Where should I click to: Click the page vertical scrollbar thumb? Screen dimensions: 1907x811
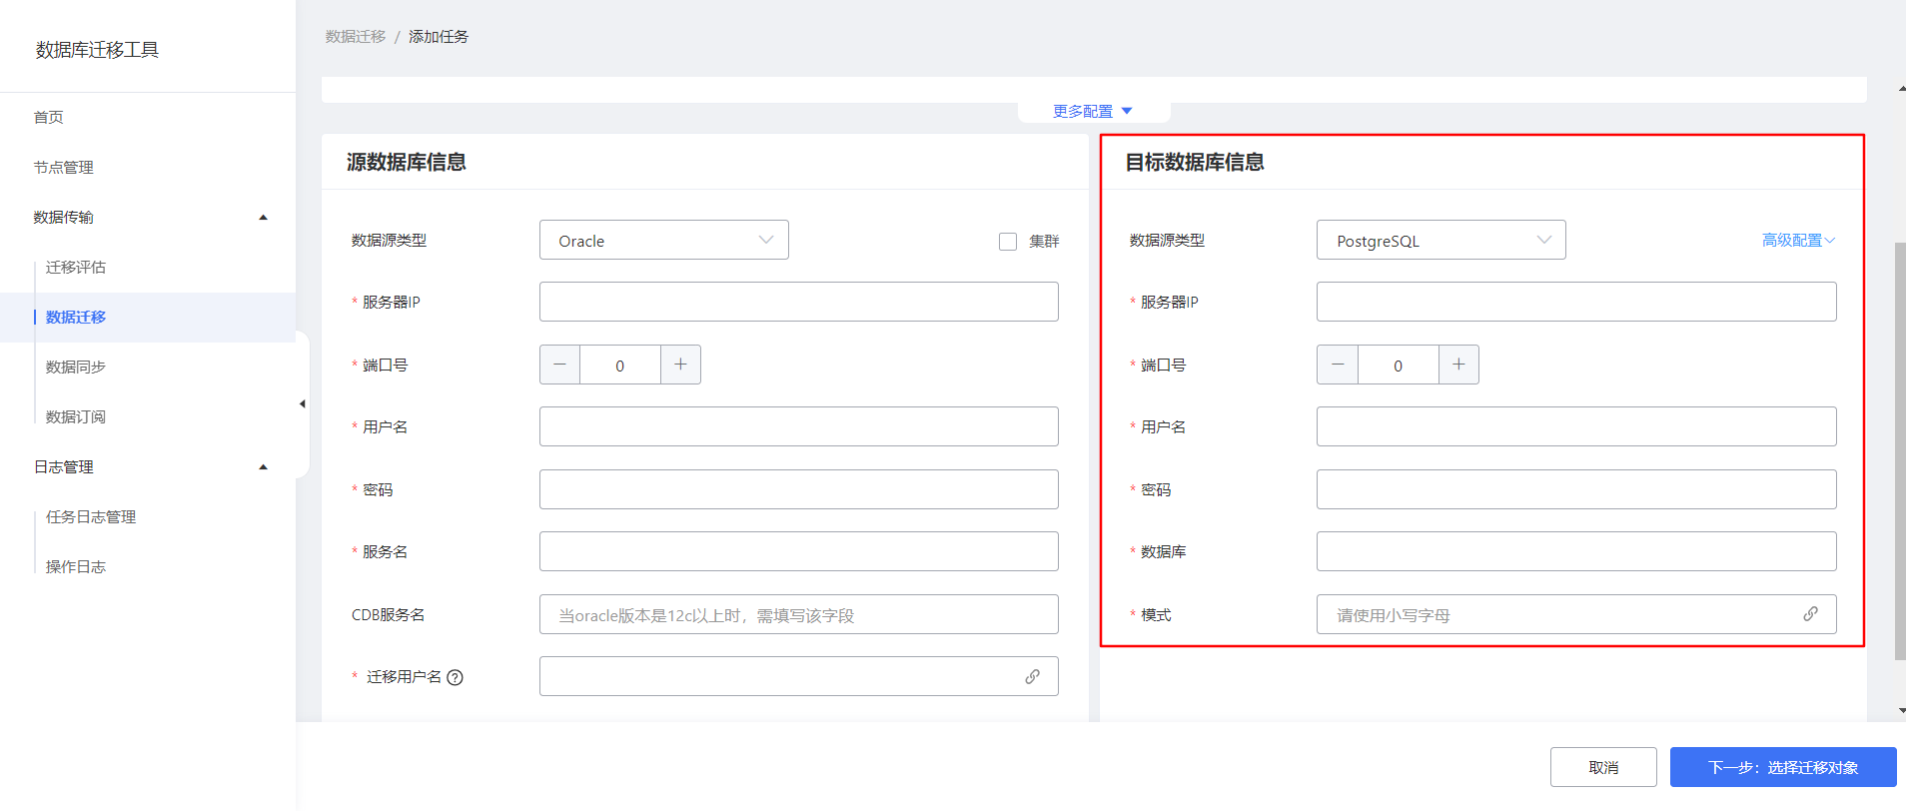[x=1900, y=450]
